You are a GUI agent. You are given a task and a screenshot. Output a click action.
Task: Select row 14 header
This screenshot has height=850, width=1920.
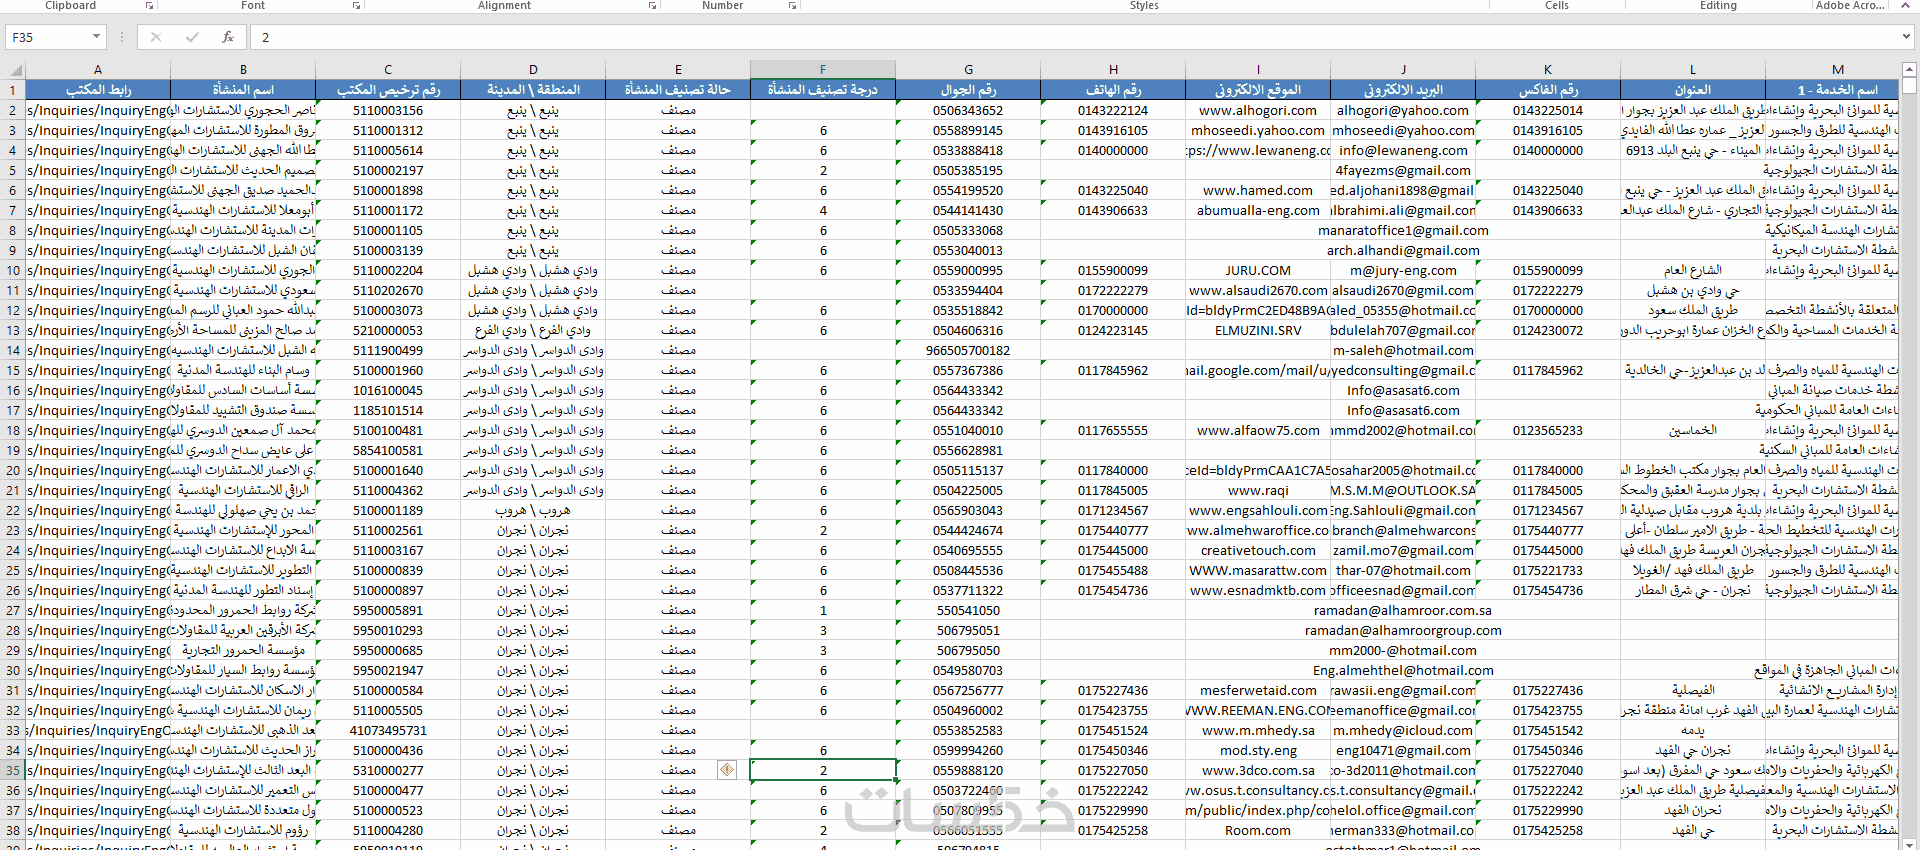click(x=13, y=350)
